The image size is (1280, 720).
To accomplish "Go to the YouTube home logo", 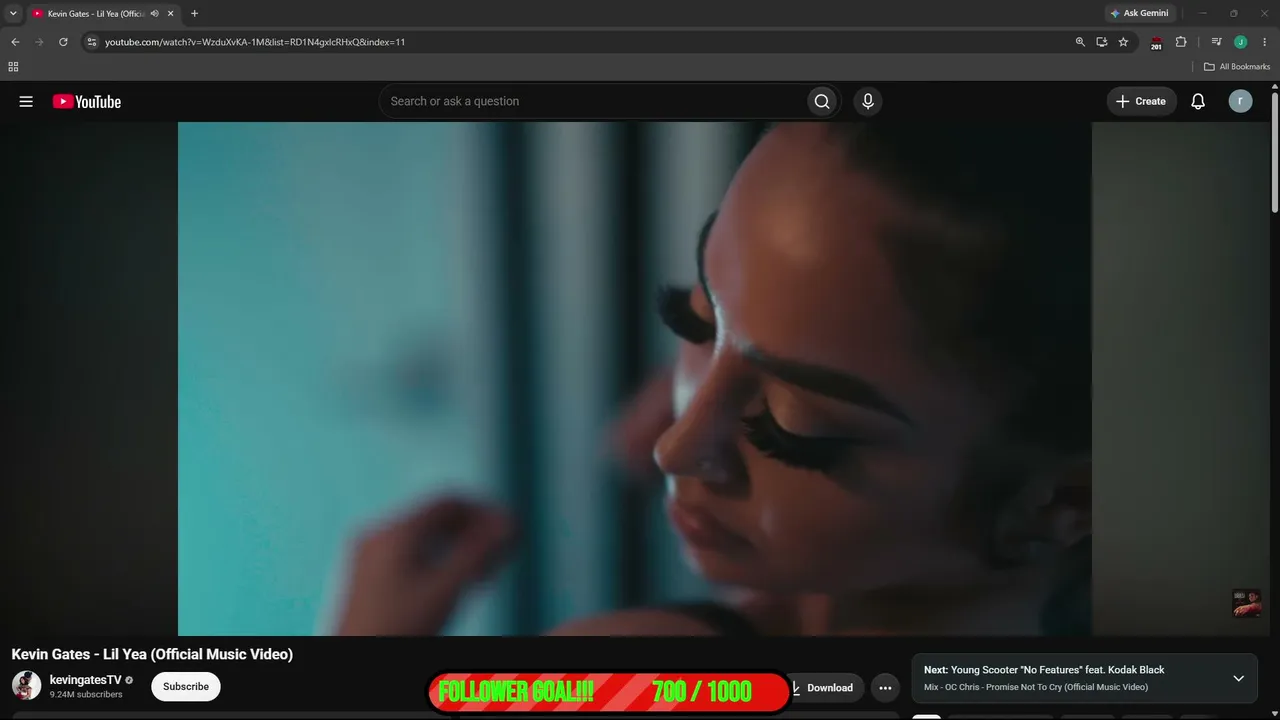I will 87,101.
